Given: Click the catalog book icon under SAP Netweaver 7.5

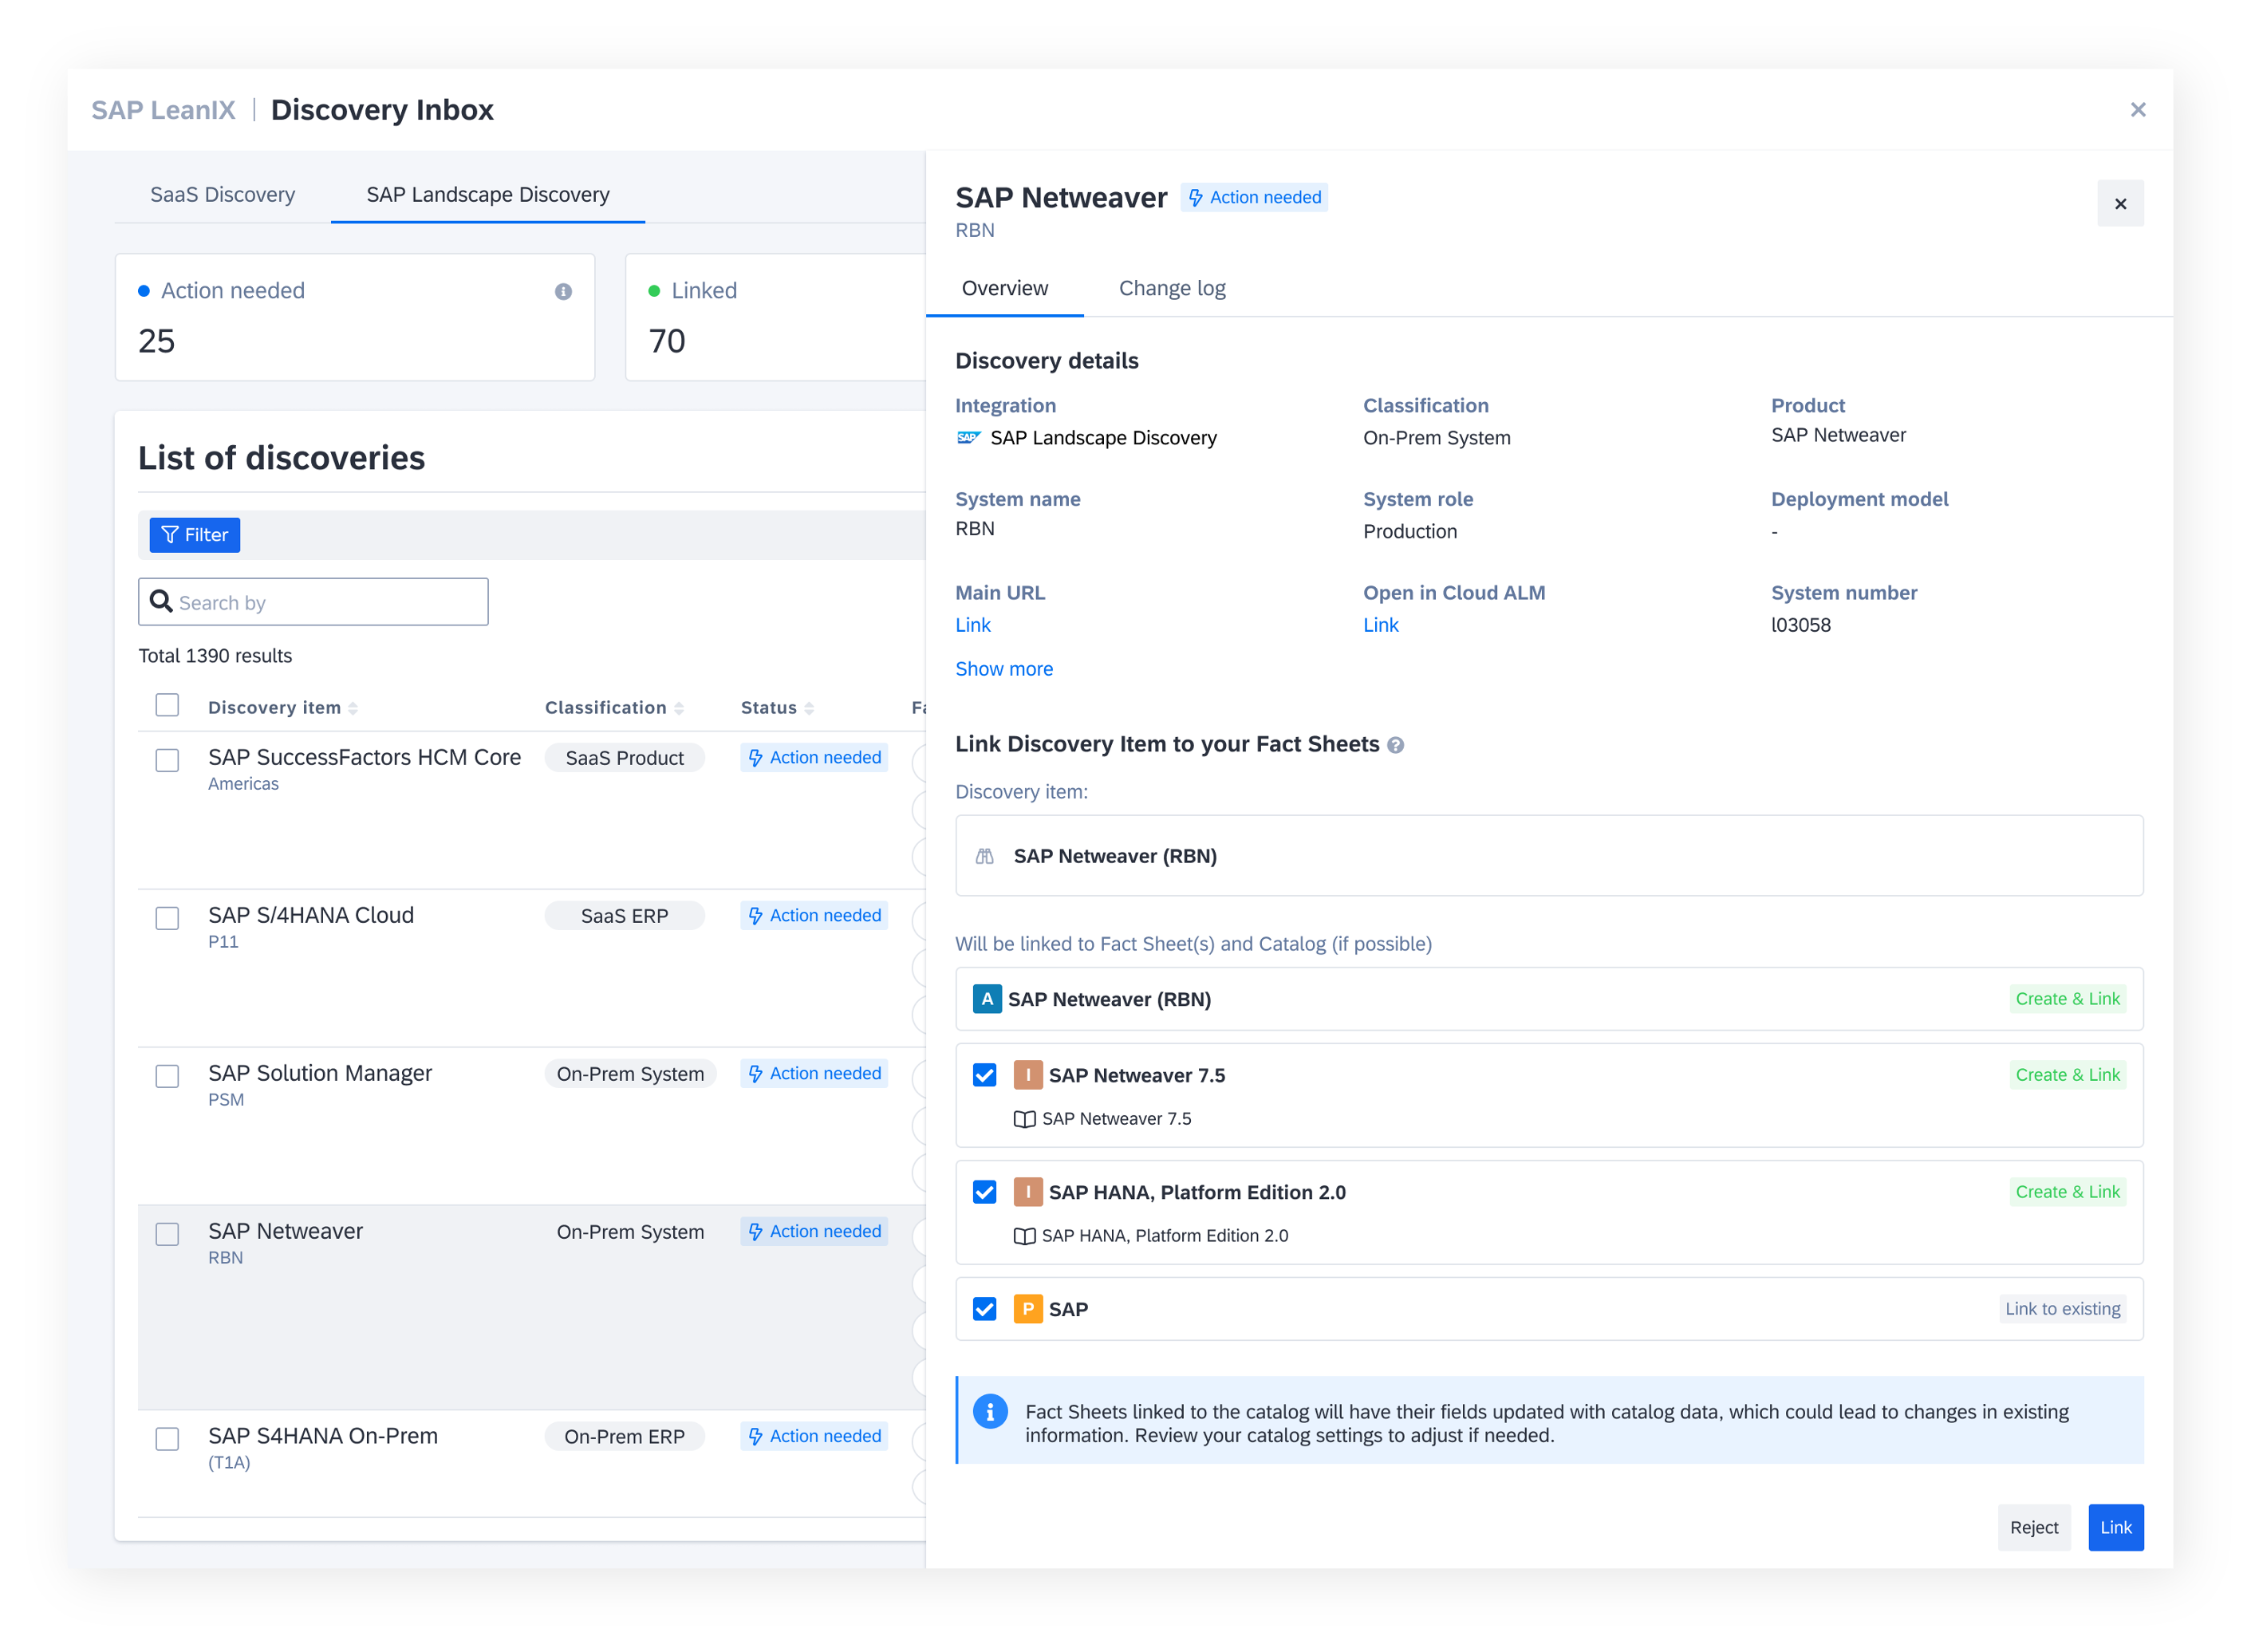Looking at the screenshot, I should (1024, 1119).
